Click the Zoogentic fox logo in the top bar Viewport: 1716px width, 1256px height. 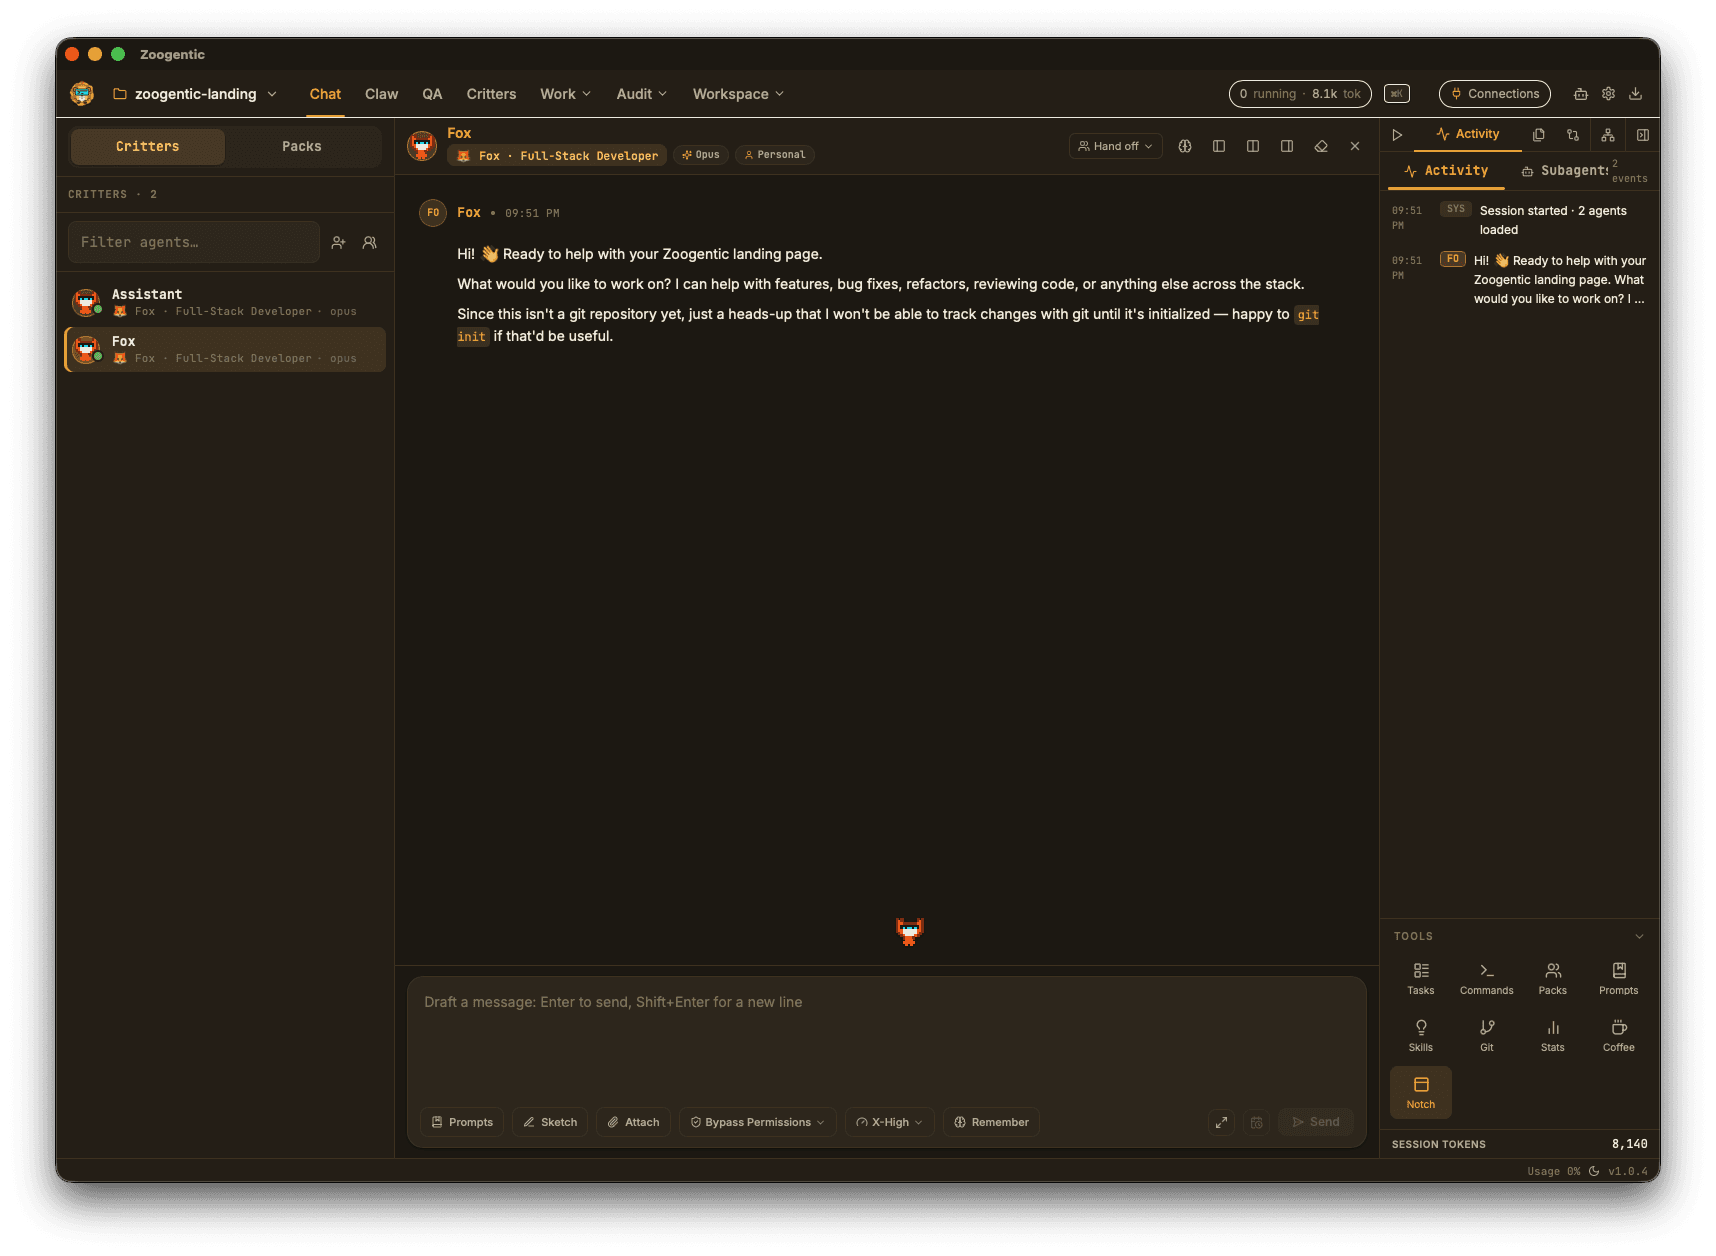click(x=82, y=94)
